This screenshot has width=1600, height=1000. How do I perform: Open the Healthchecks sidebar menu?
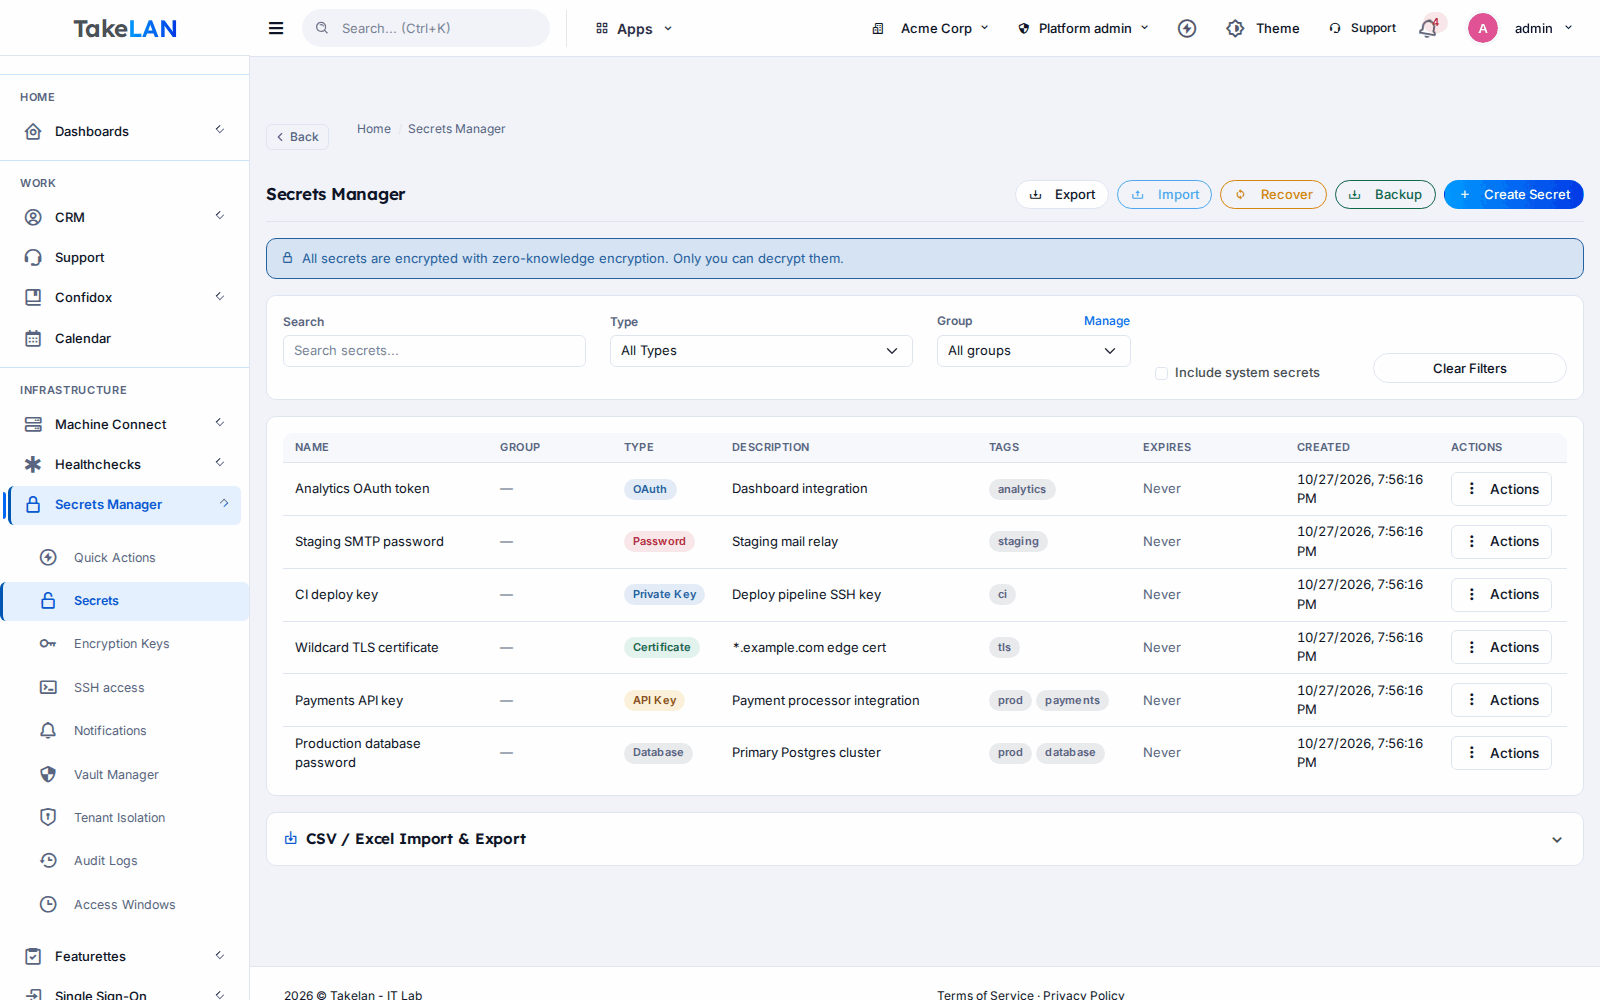coord(125,465)
